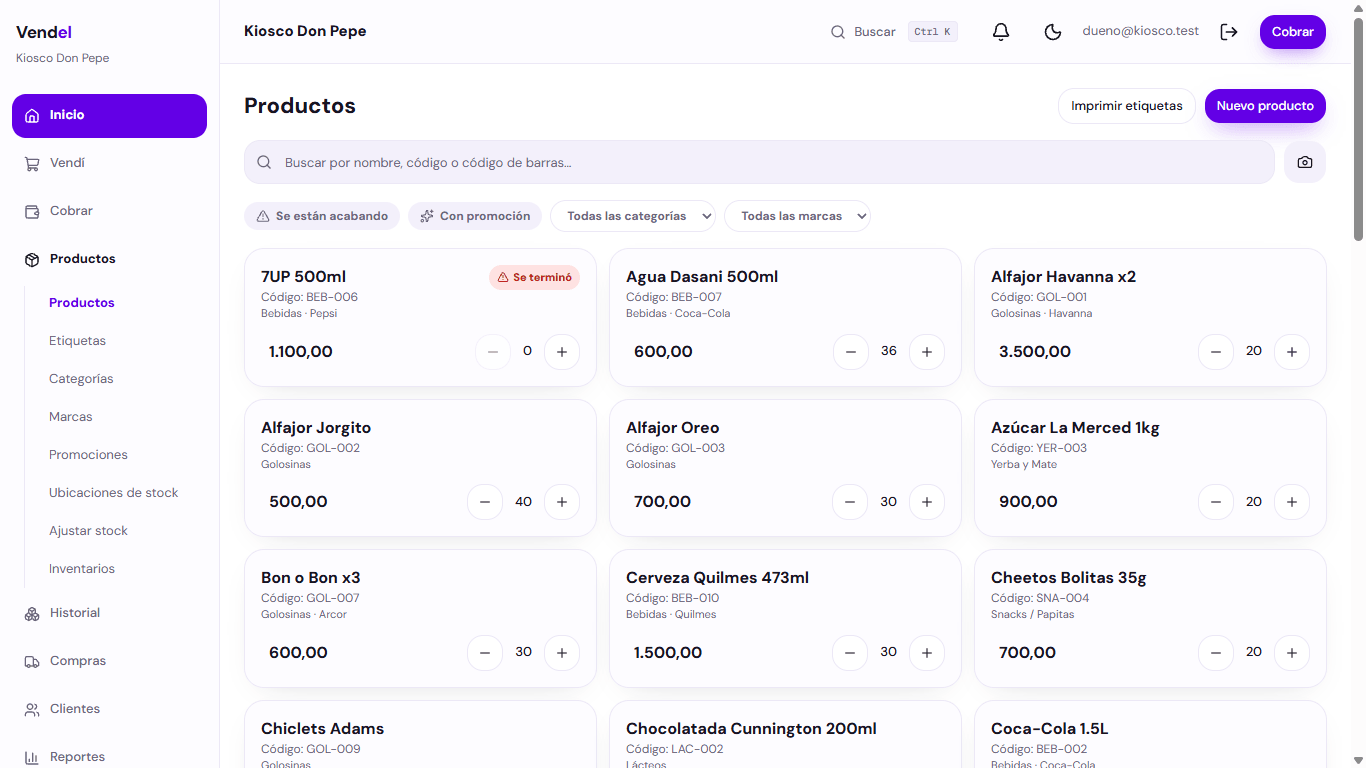1366x768 pixels.
Task: Click the top-bar Cobrar button
Action: (x=1293, y=32)
